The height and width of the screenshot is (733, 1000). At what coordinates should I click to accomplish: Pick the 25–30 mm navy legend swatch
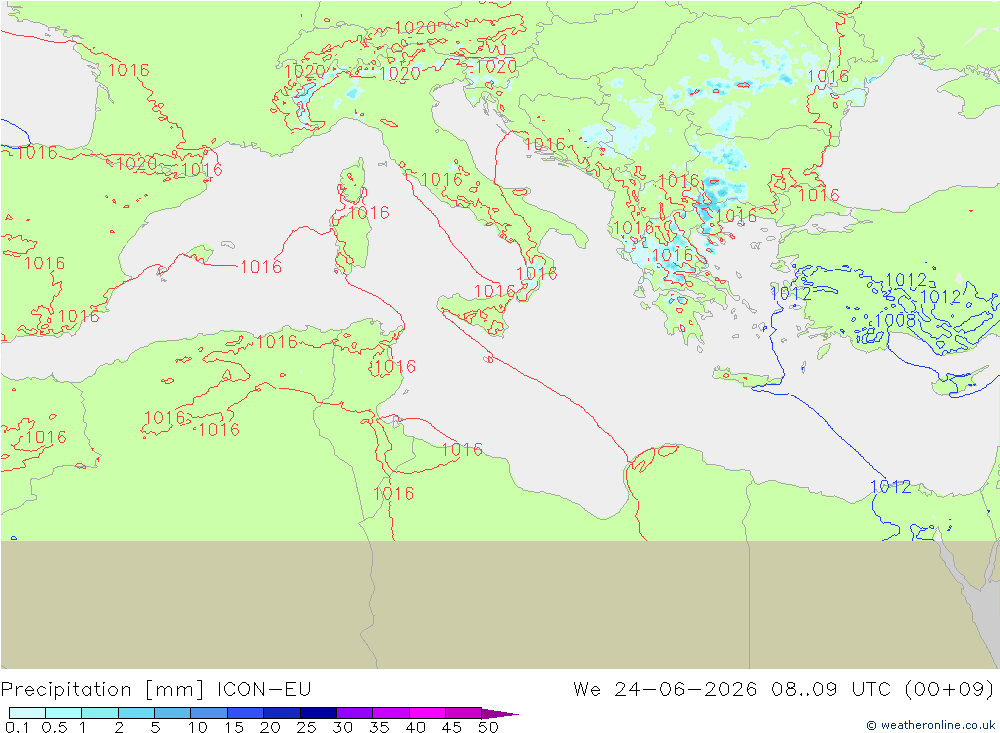coord(318,713)
